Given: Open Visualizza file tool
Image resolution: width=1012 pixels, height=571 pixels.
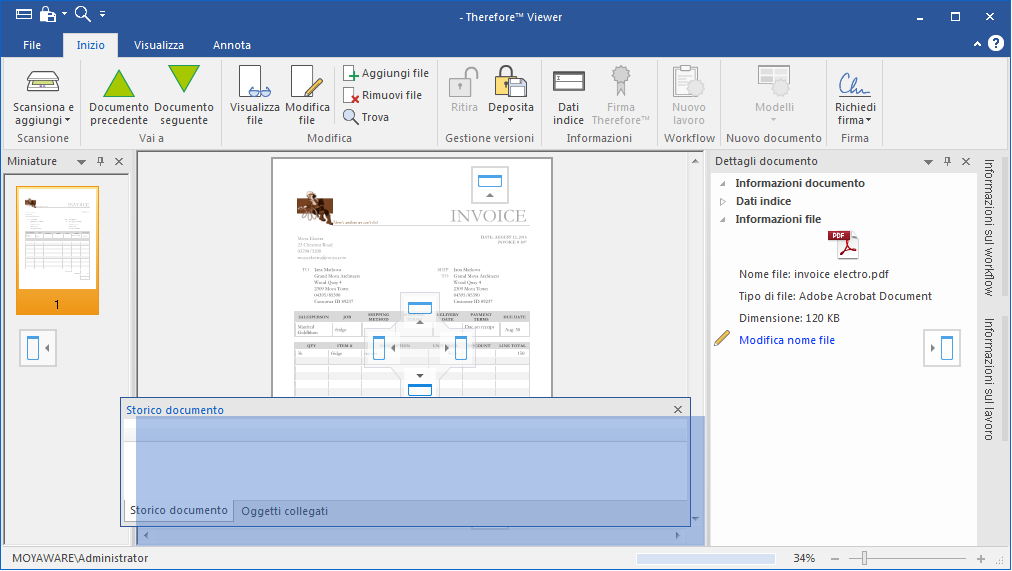Looking at the screenshot, I should click(x=255, y=83).
